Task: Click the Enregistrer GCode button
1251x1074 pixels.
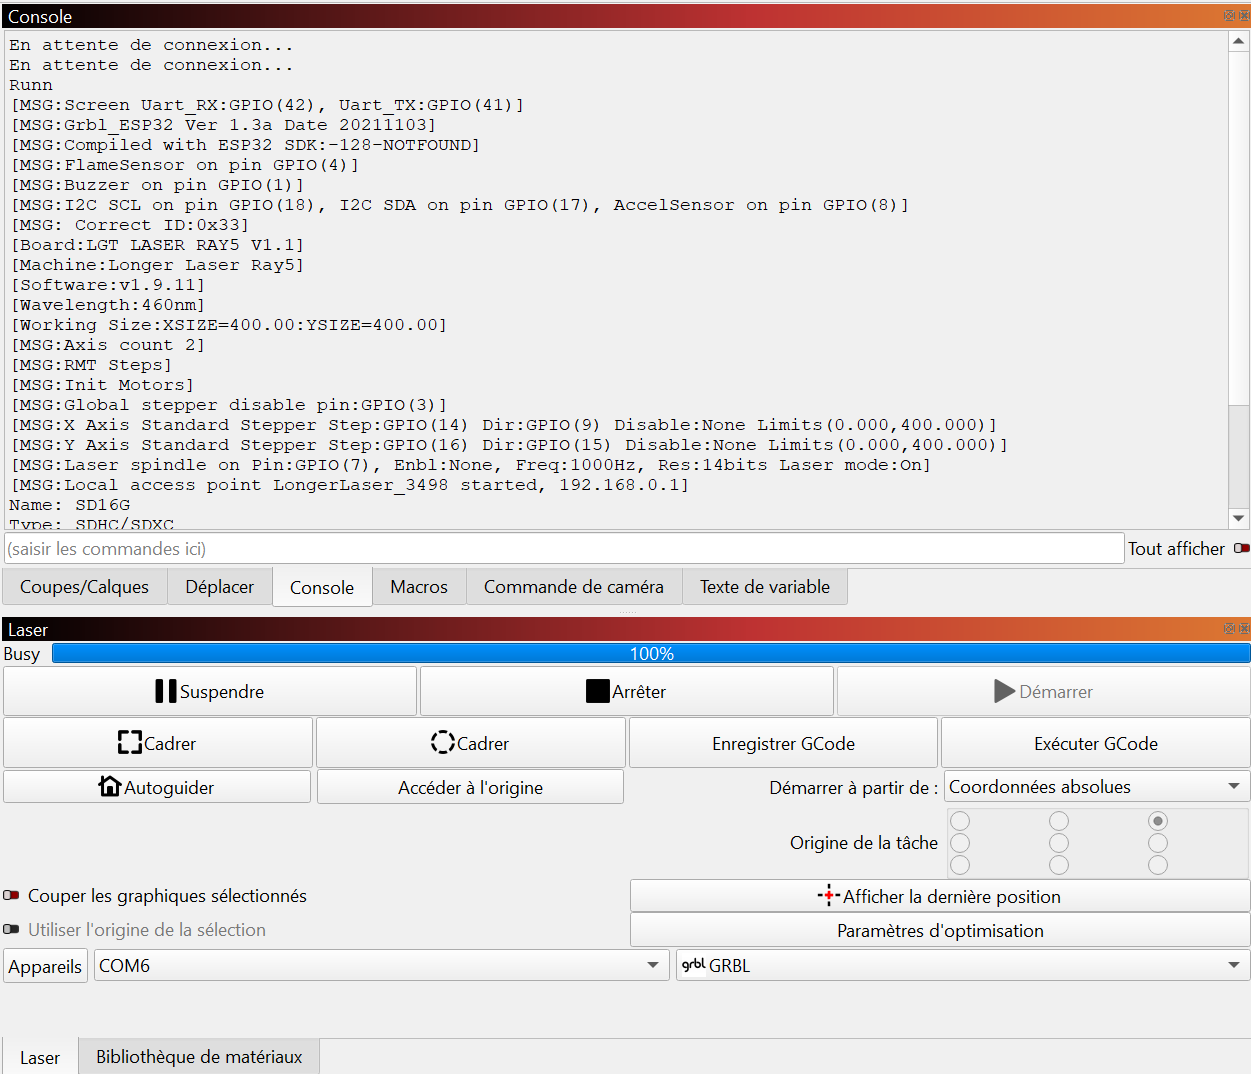Action: pyautogui.click(x=783, y=743)
